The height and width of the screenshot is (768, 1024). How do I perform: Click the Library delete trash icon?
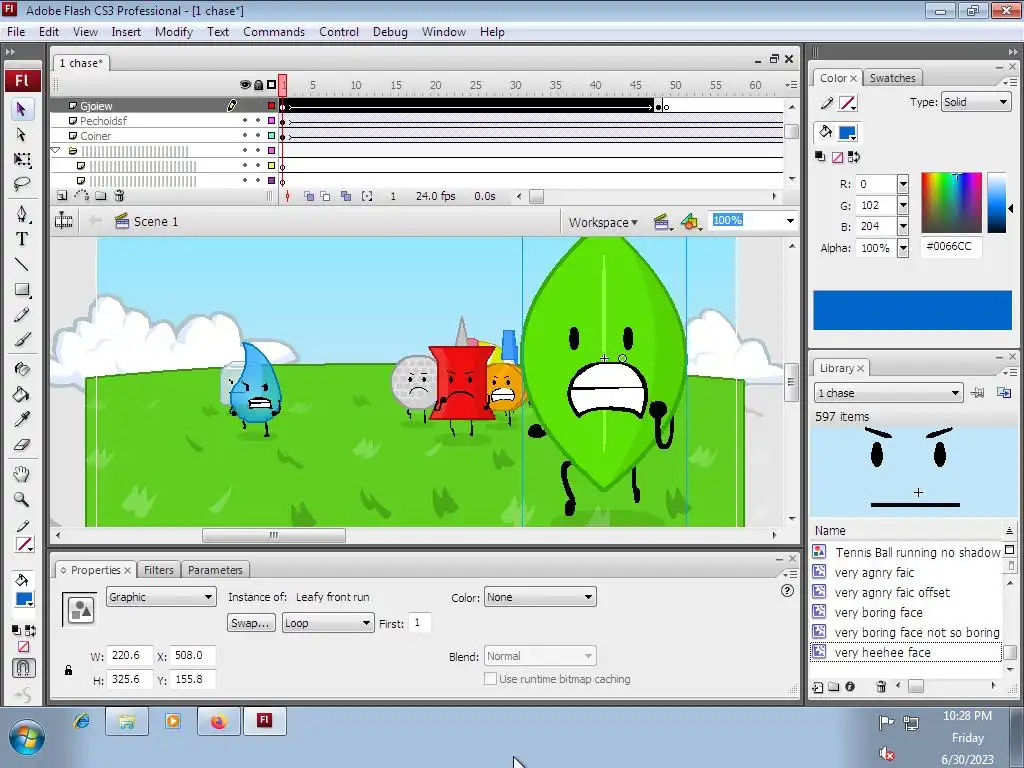[x=881, y=686]
